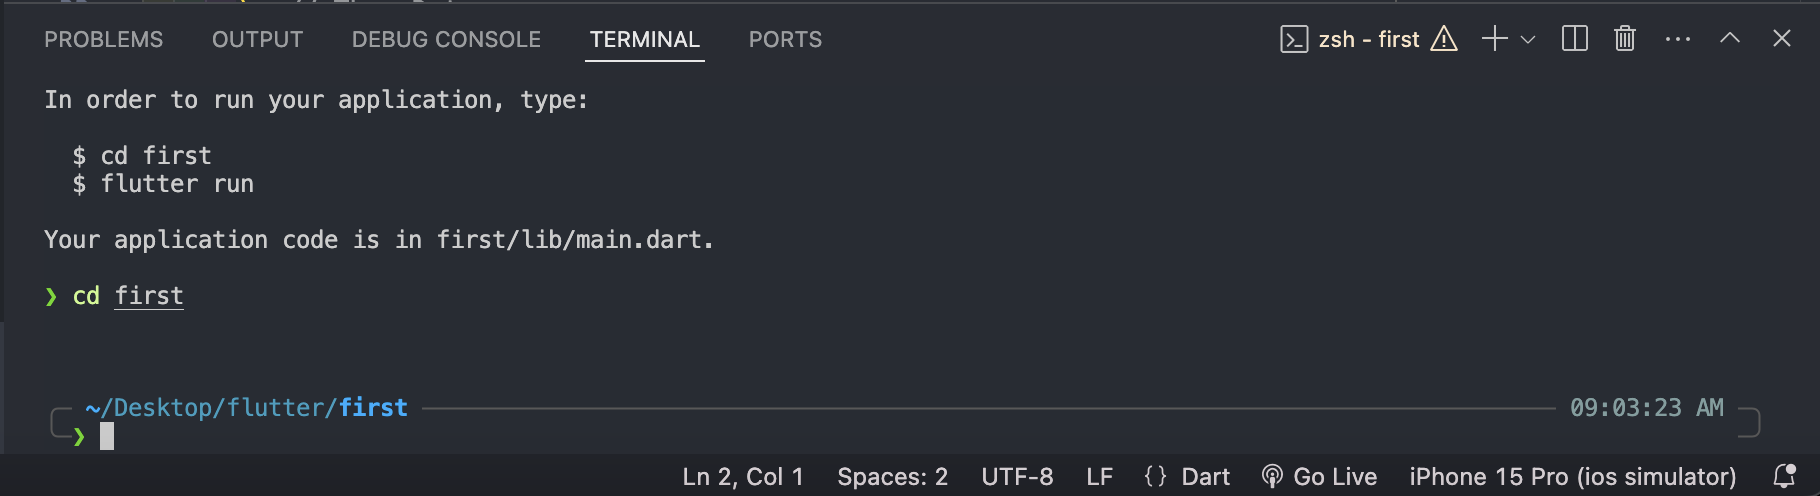Switch to the Problems tab
Image resolution: width=1820 pixels, height=496 pixels.
click(x=103, y=39)
